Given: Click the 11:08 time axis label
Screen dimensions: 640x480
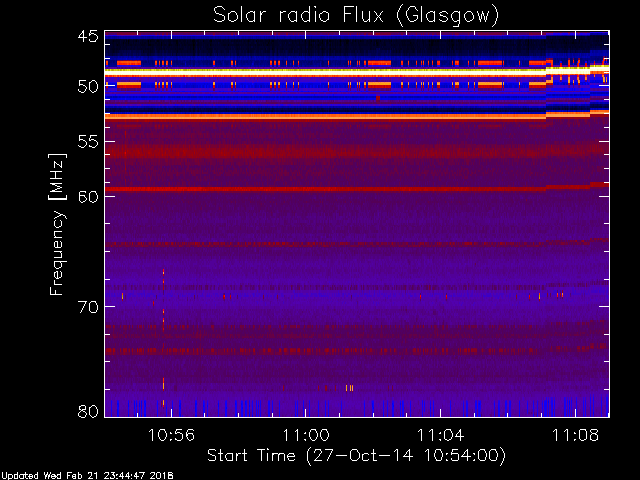Looking at the screenshot, I should tap(576, 435).
